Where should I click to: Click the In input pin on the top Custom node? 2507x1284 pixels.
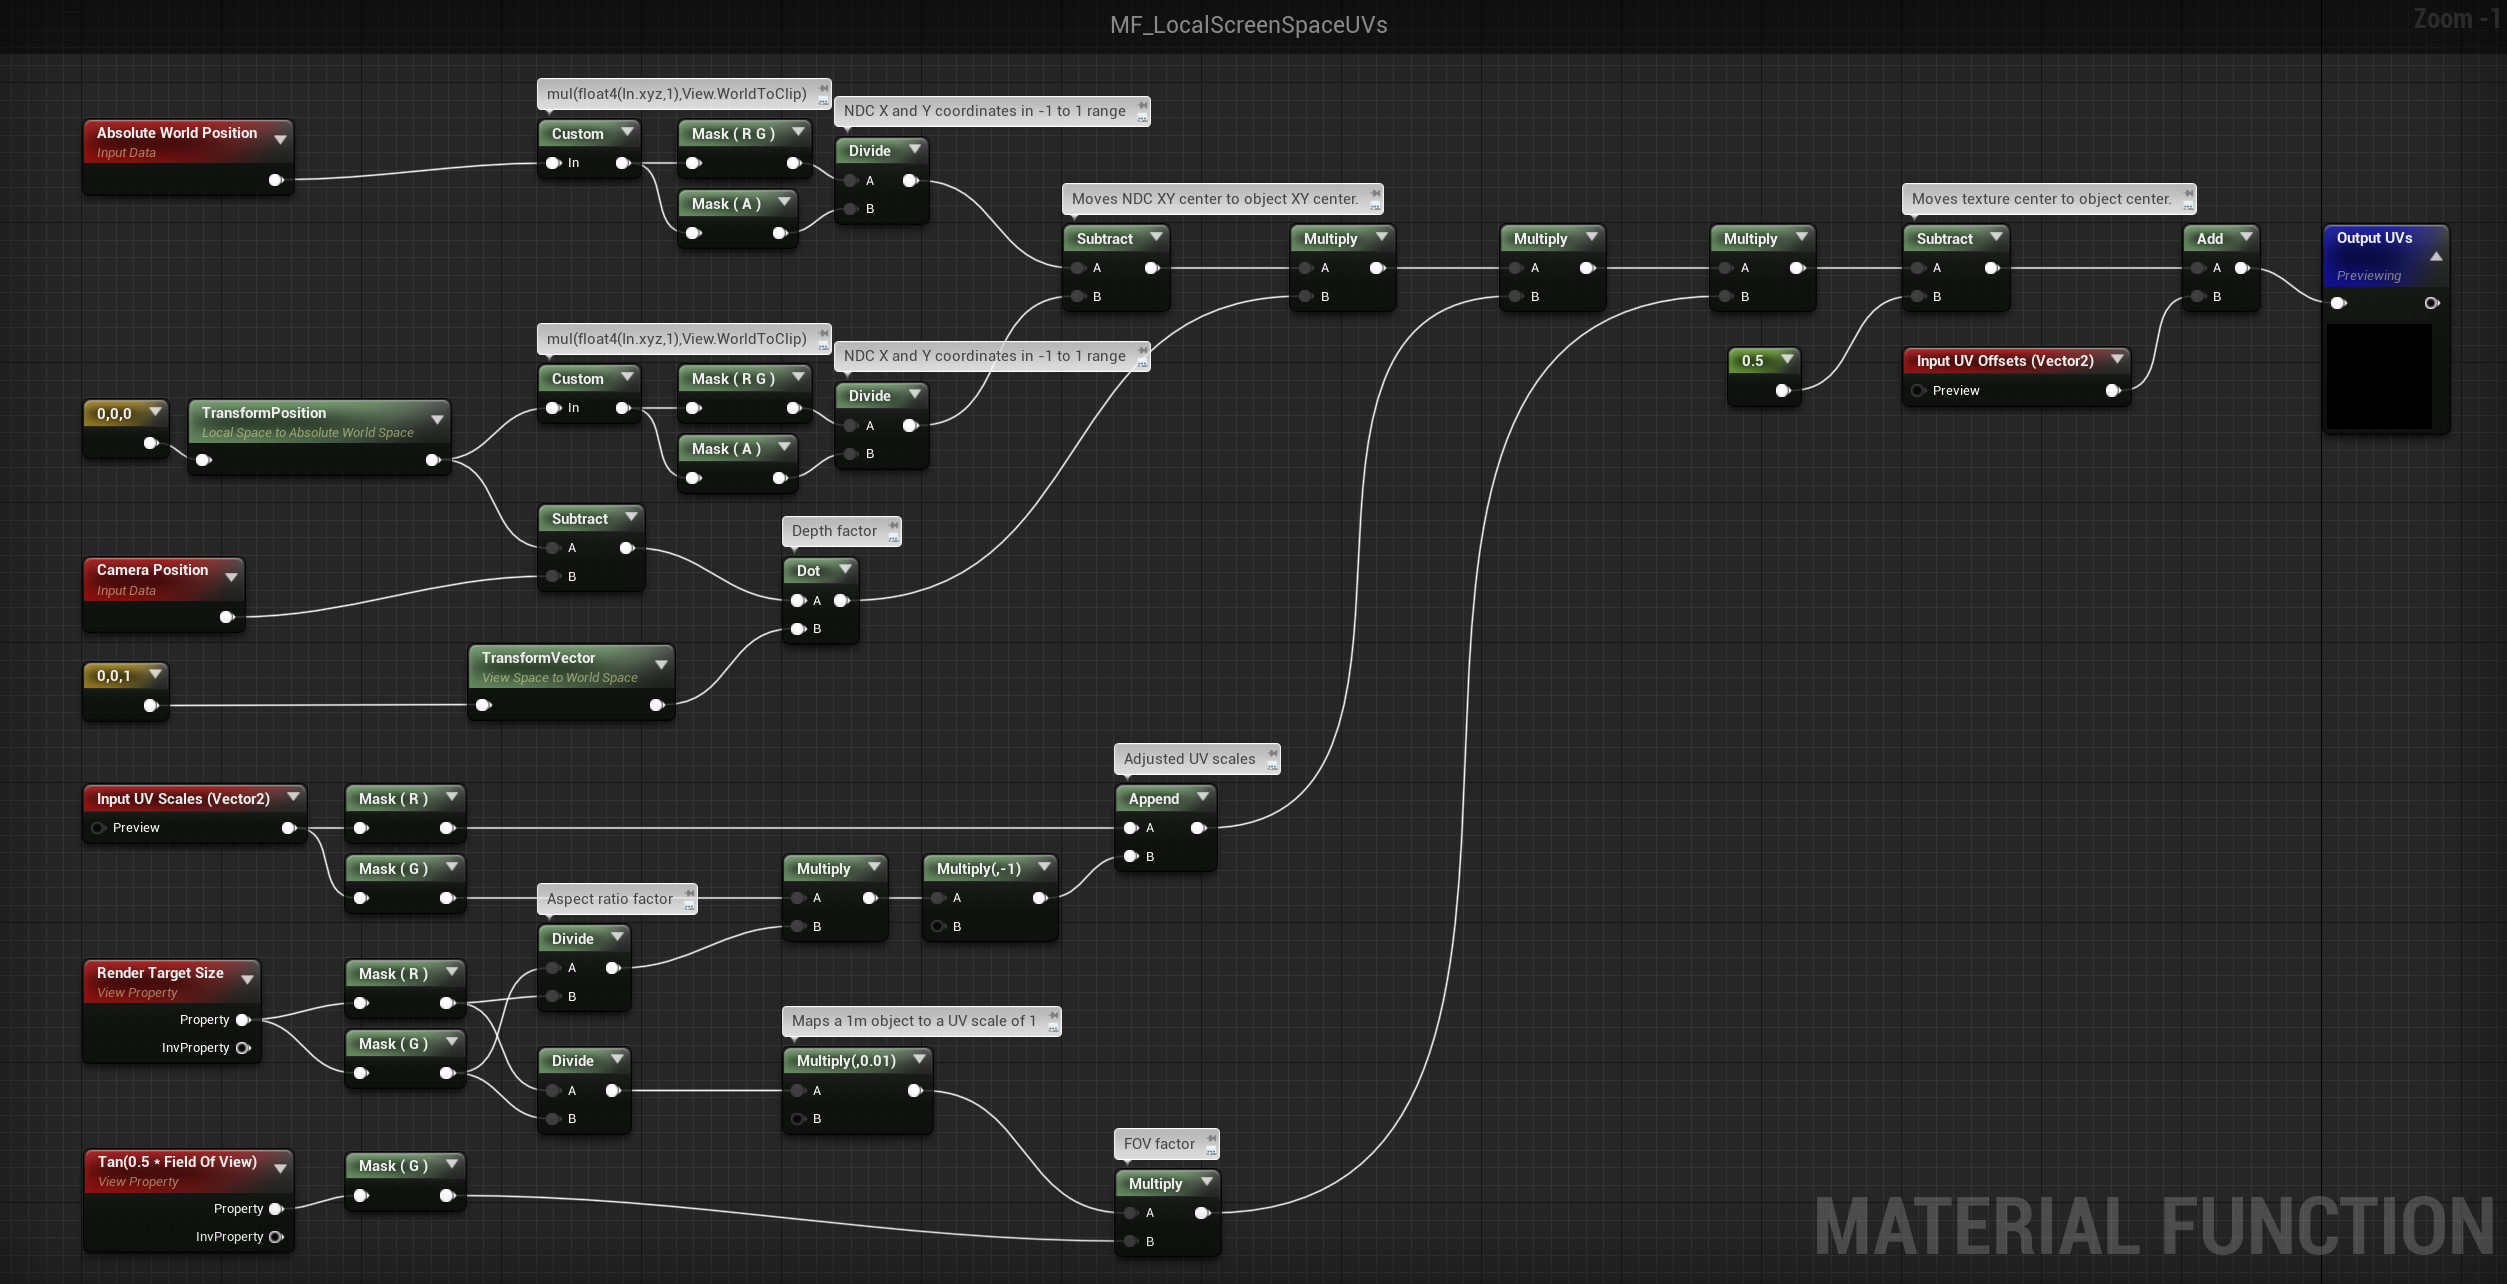tap(553, 162)
